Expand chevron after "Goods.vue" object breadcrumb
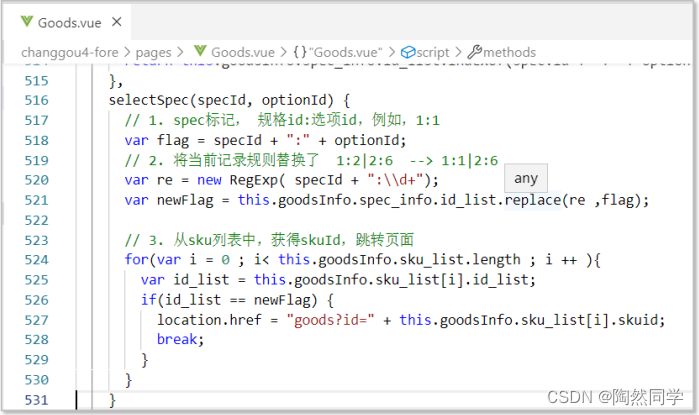The height and width of the screenshot is (415, 699). click(x=392, y=53)
